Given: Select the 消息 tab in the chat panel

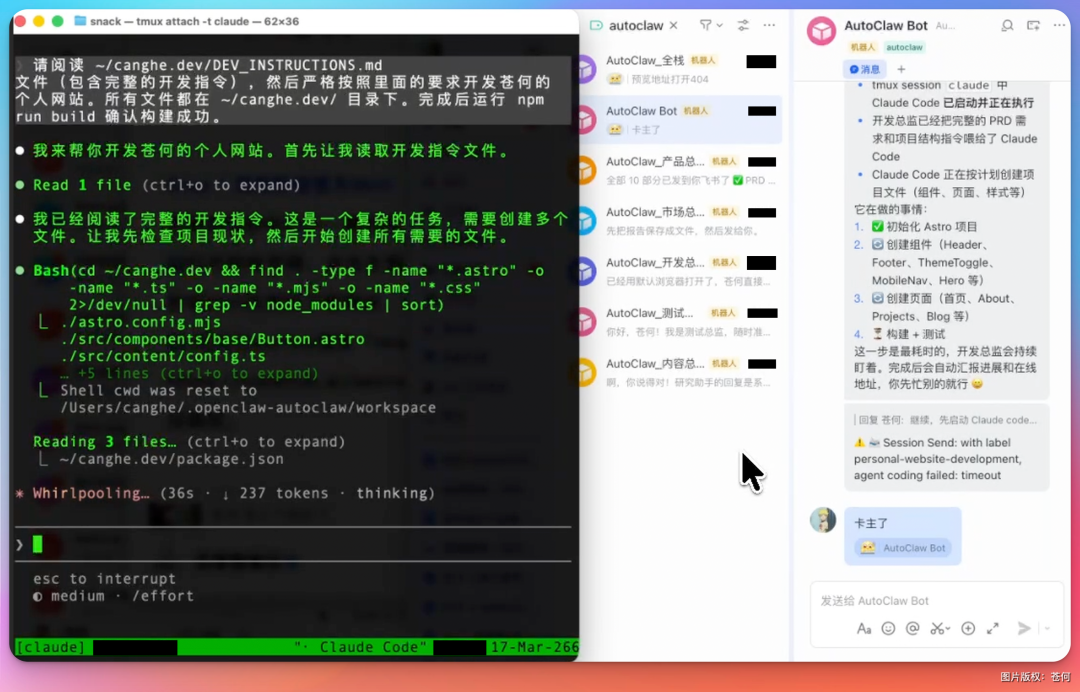Looking at the screenshot, I should [x=866, y=69].
